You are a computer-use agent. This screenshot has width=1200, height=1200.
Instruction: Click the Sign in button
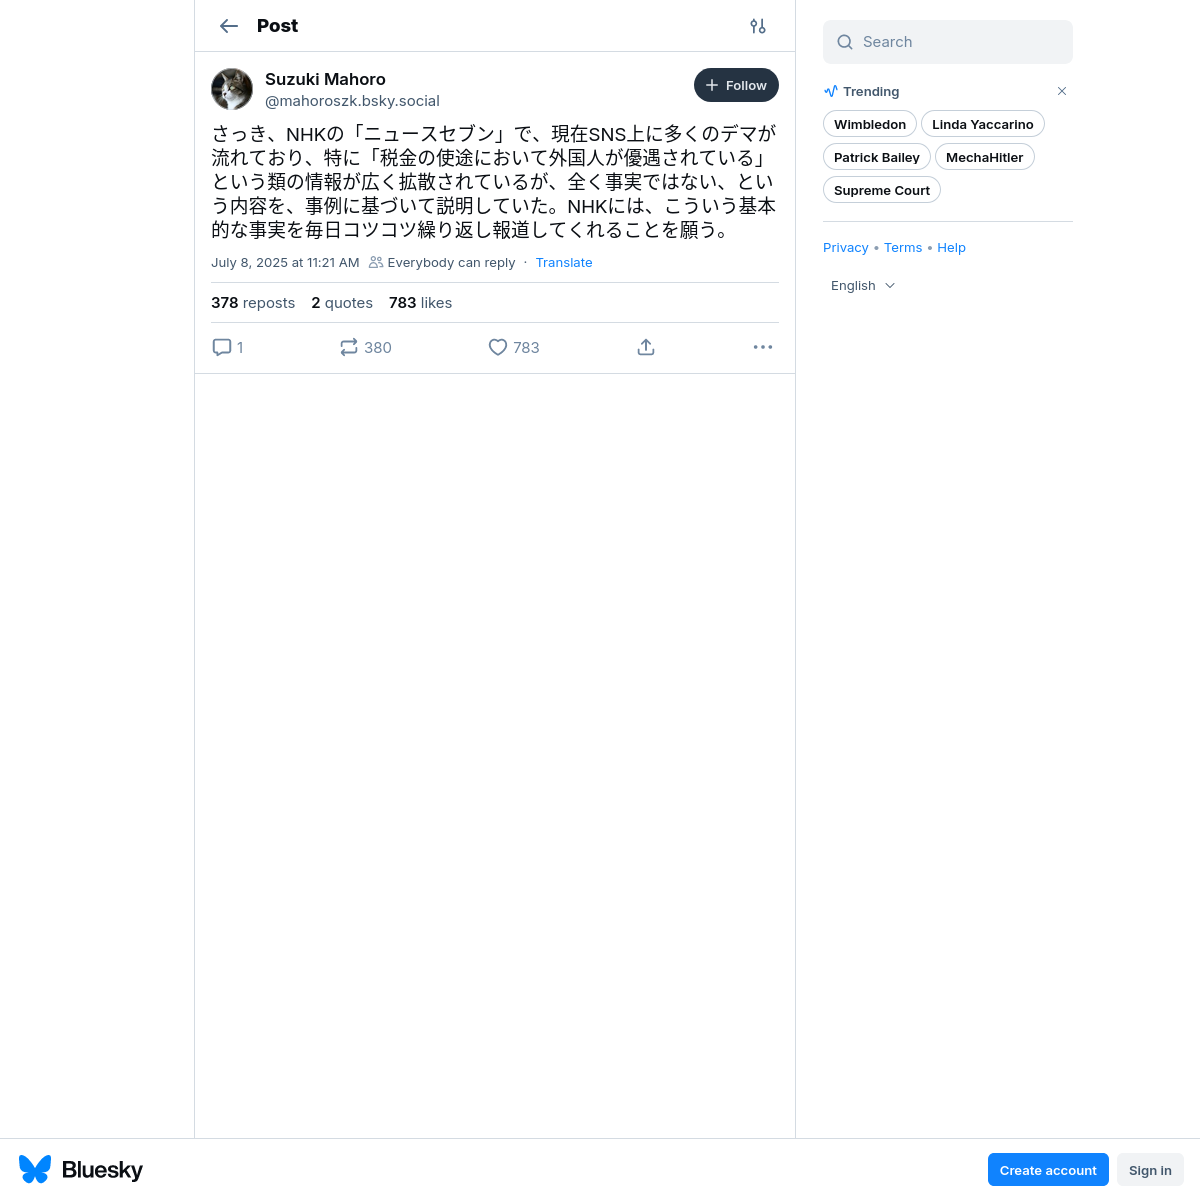(1150, 1170)
